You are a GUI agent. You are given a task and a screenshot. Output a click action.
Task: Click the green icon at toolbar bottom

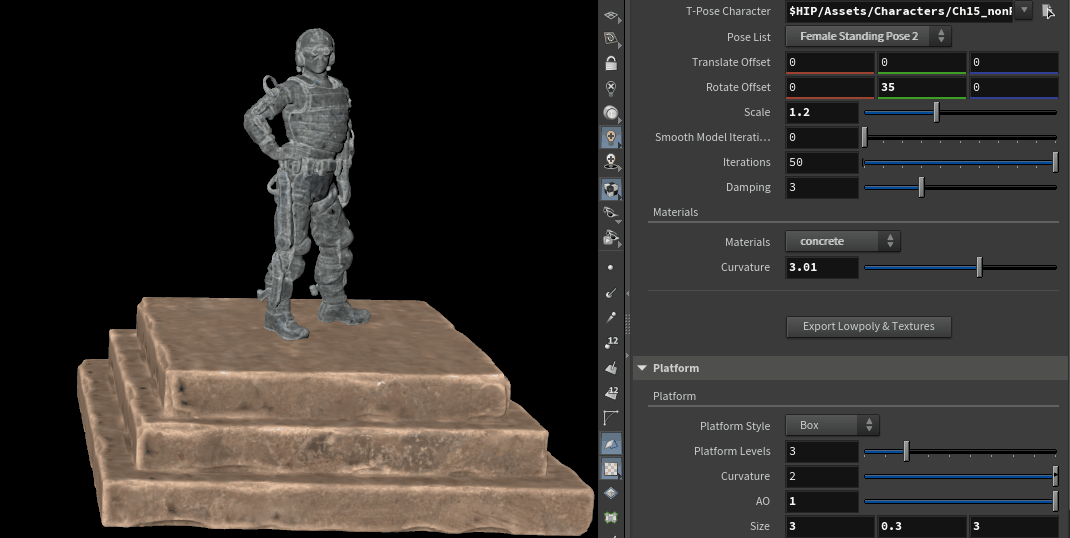611,518
